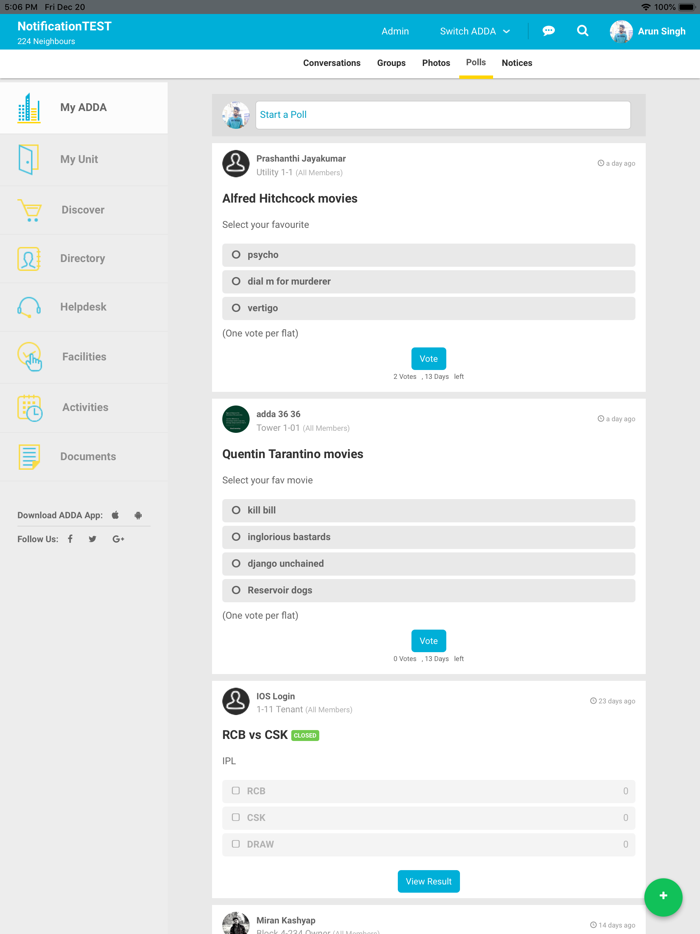The image size is (700, 934).
Task: Open My Unit door icon
Action: pyautogui.click(x=29, y=159)
